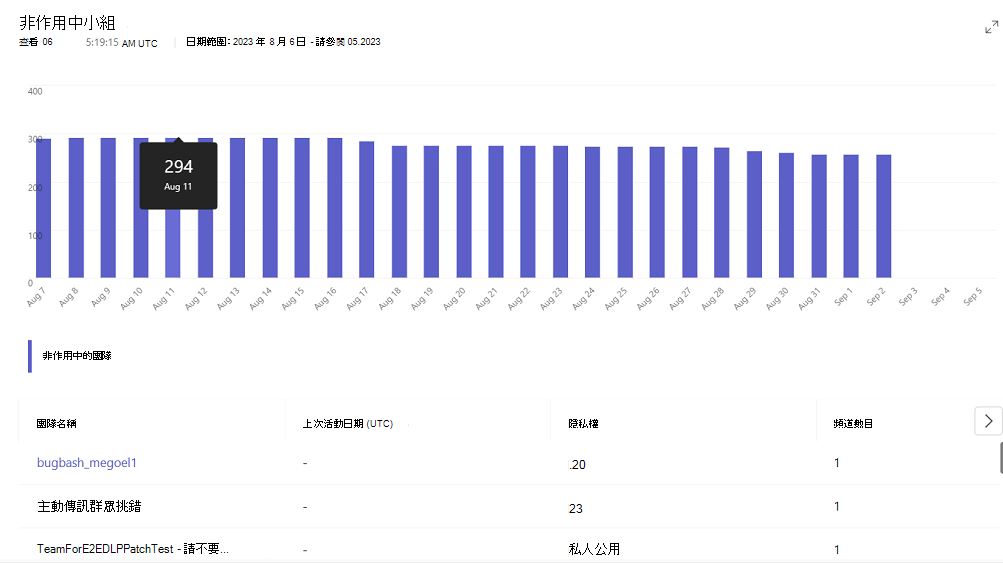The width and height of the screenshot is (1003, 563).
Task: Click privacy value 23 in table
Action: 576,509
